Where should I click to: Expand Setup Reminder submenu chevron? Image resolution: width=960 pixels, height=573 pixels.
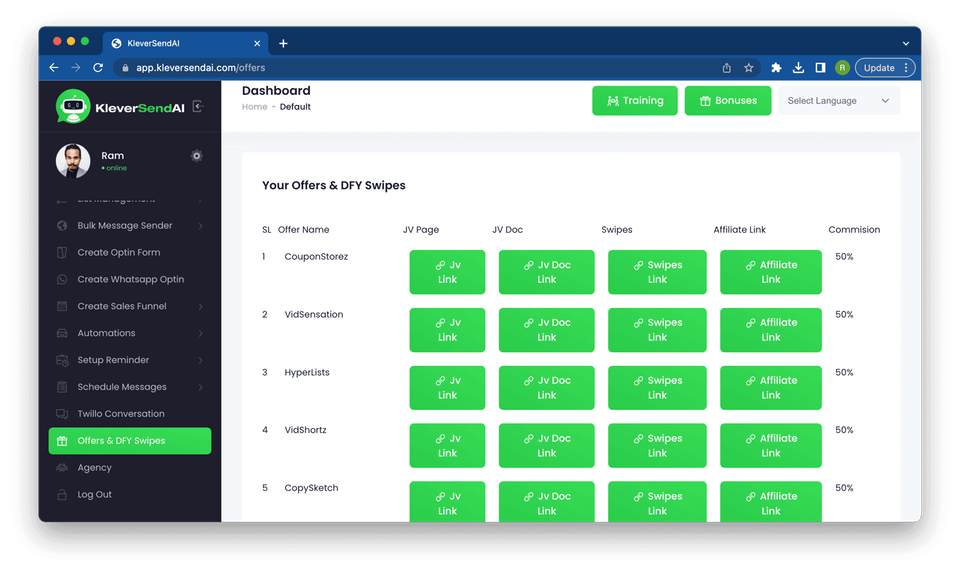tap(201, 361)
